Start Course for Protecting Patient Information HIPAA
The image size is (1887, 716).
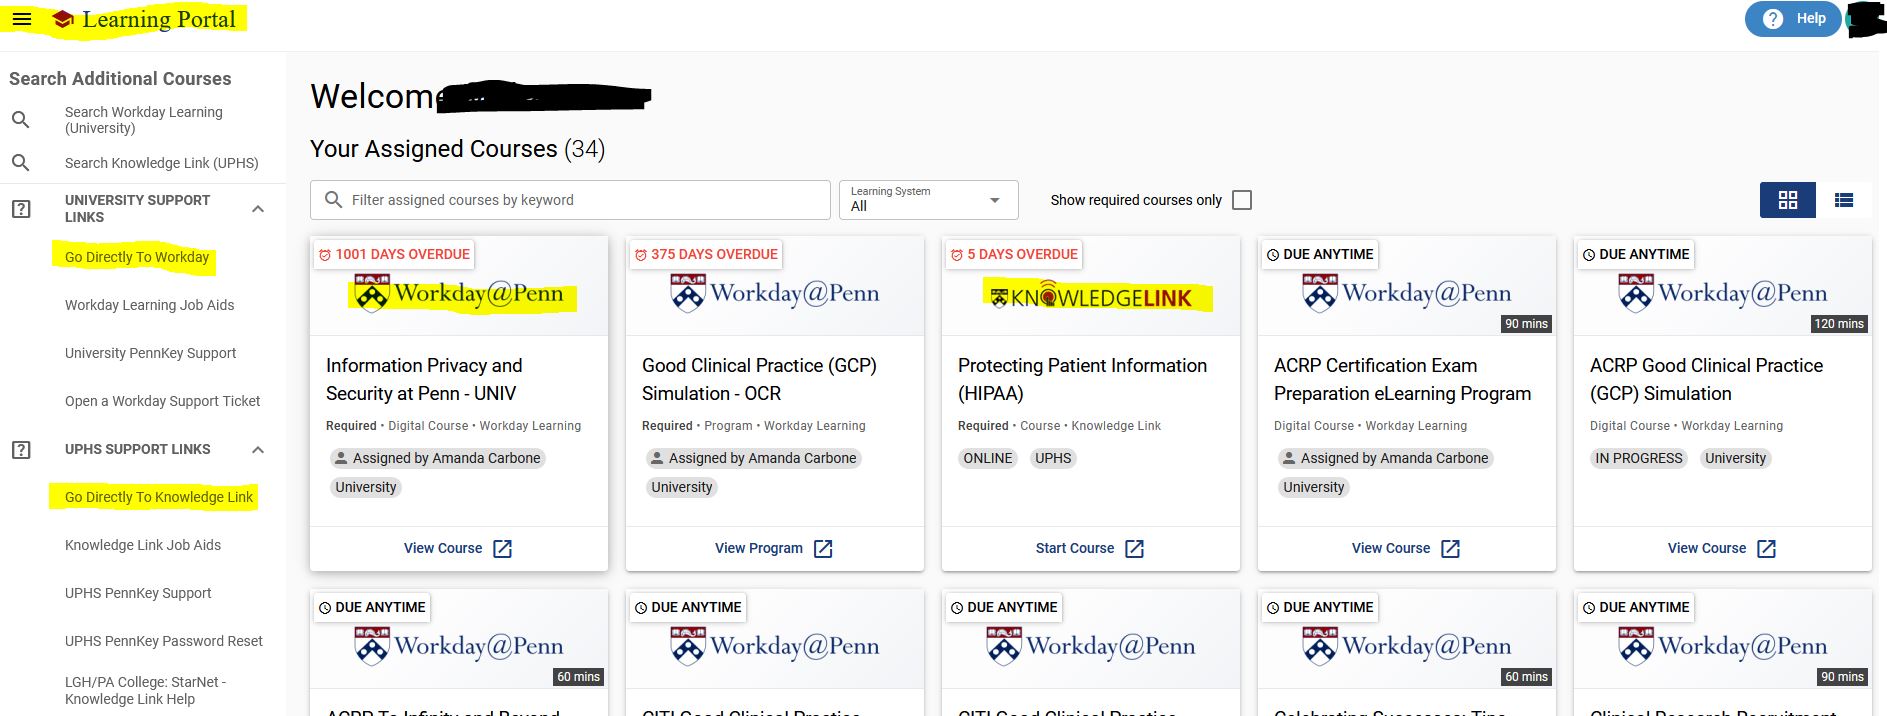pos(1075,548)
